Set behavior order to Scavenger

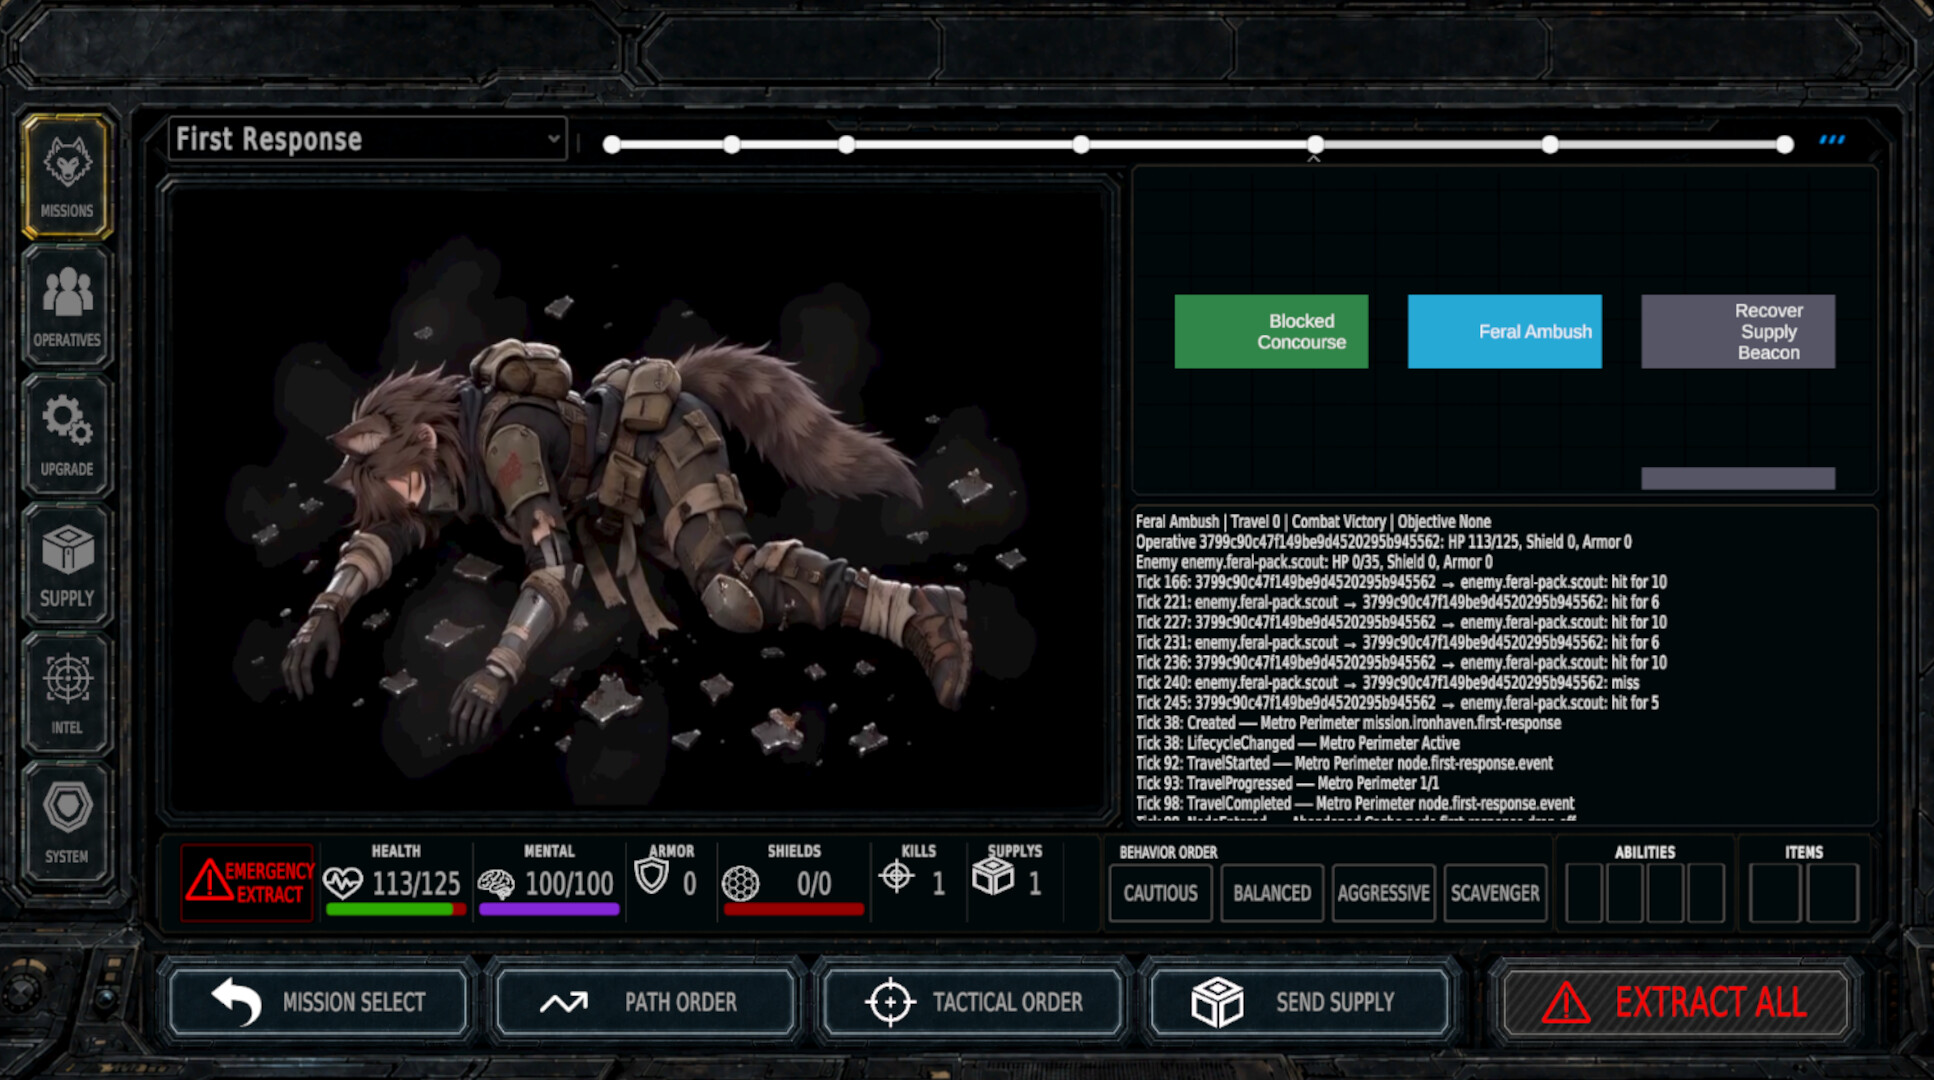(1495, 893)
